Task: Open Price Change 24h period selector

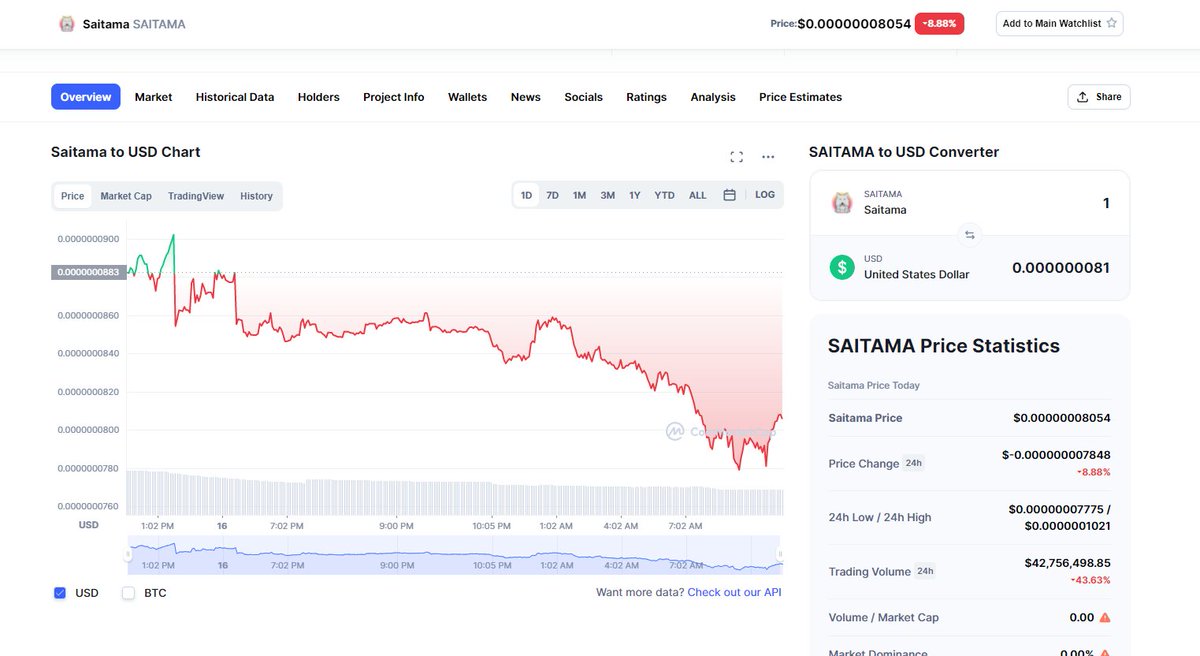Action: (x=914, y=463)
